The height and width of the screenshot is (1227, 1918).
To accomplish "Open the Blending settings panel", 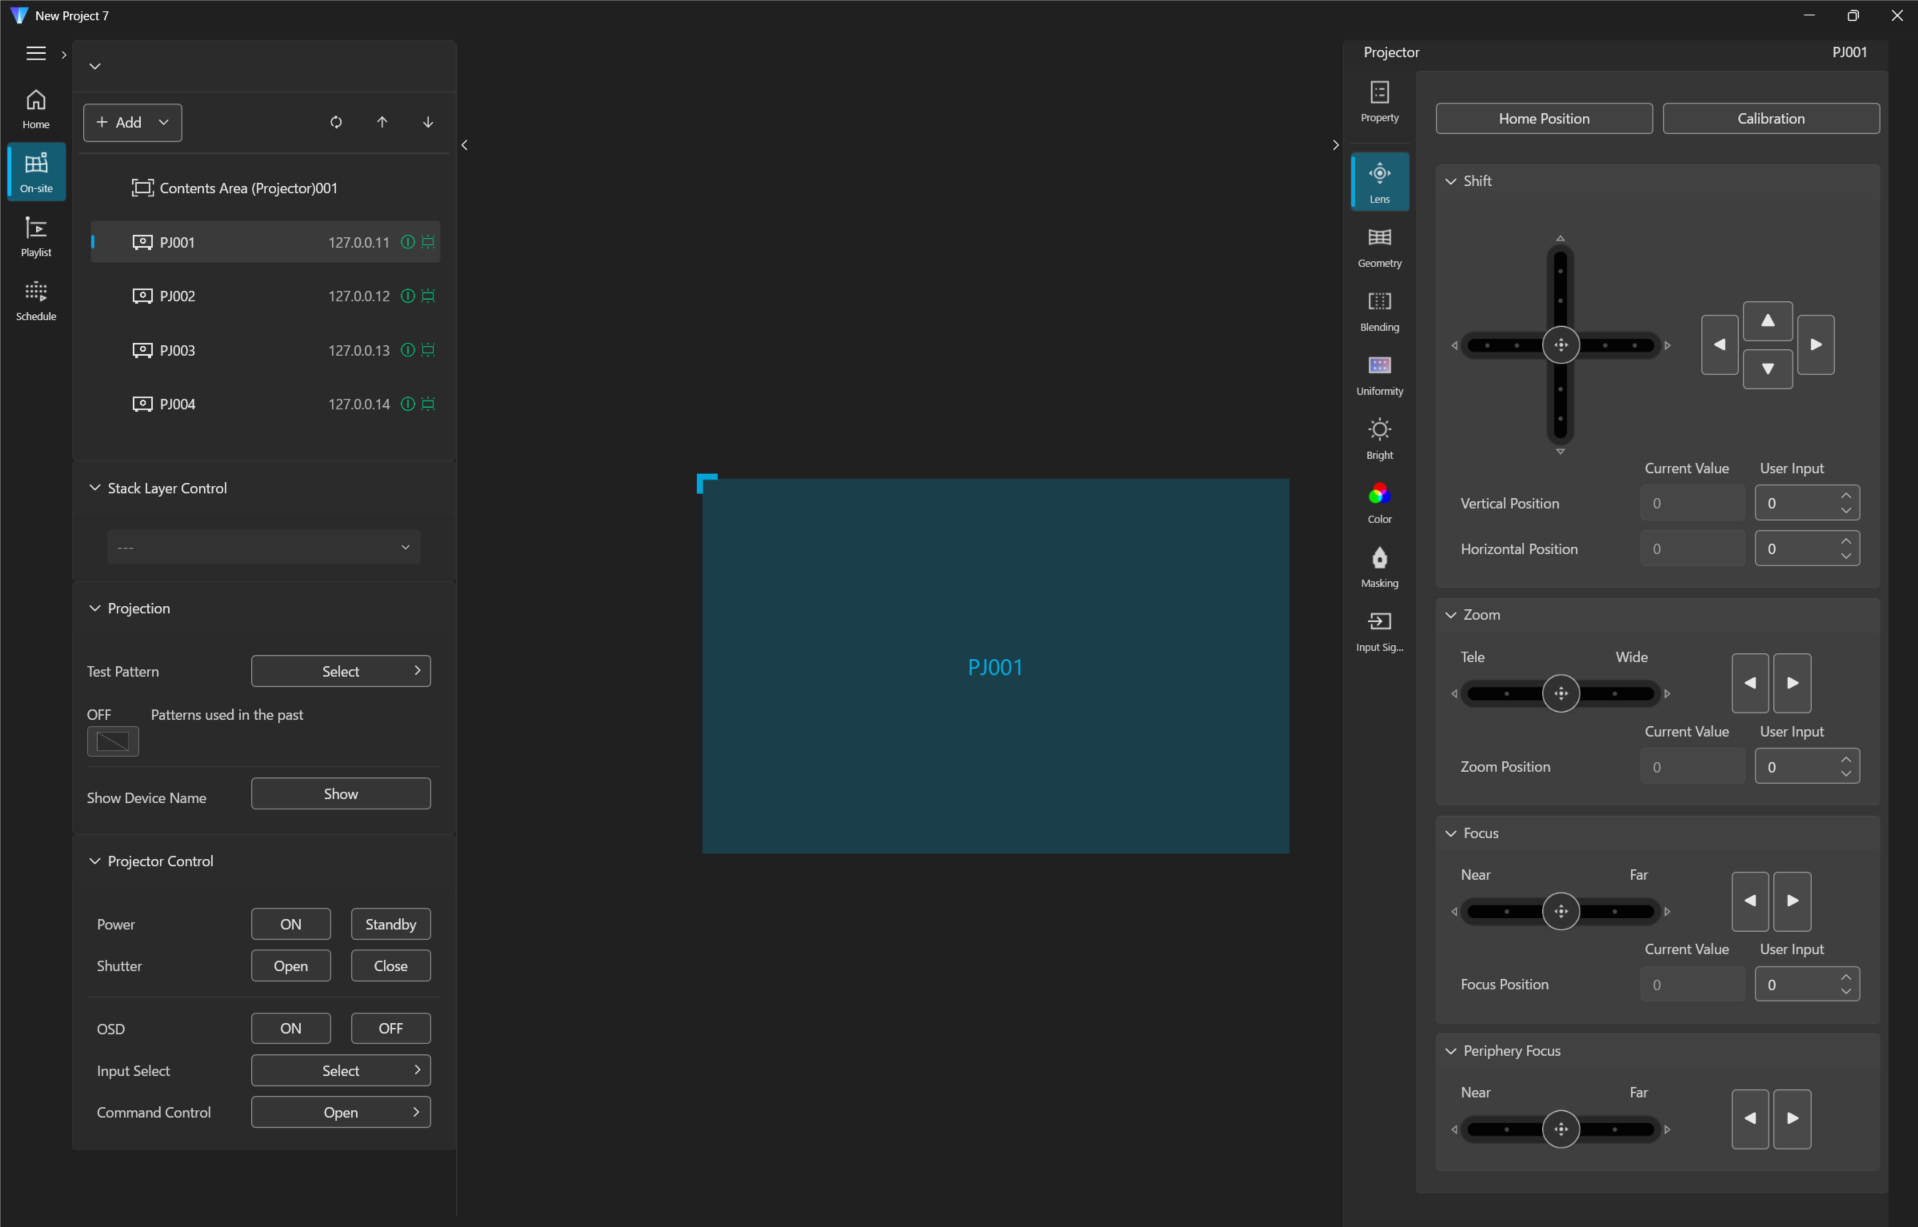I will tap(1379, 310).
